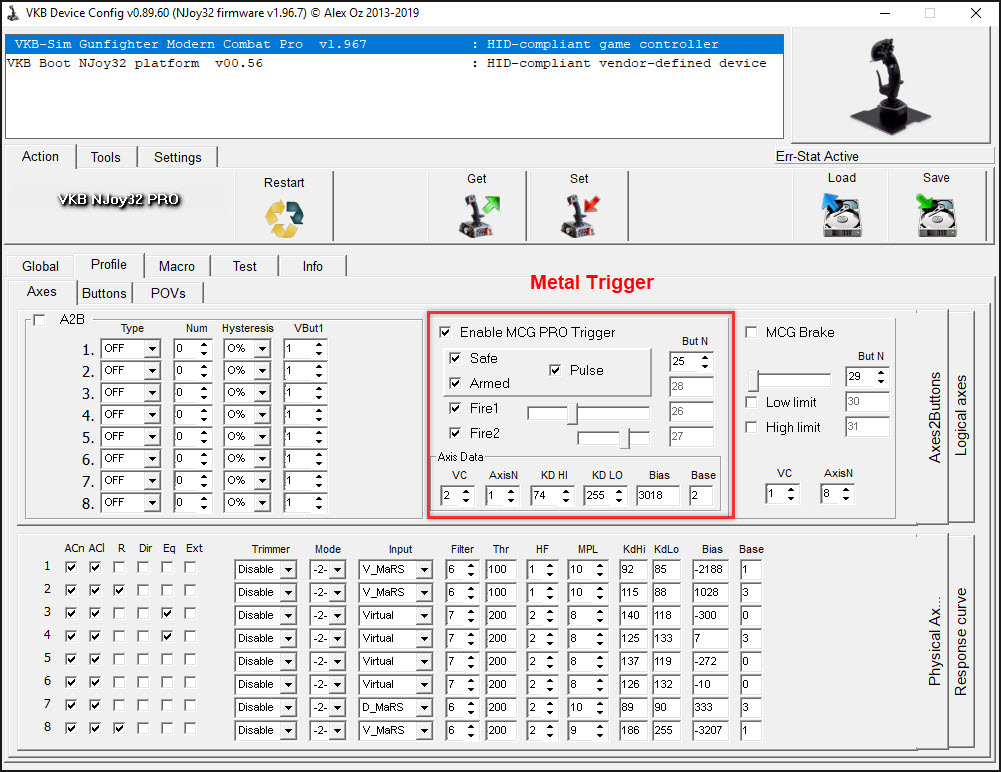Toggle the Fire1 checkbox

[455, 408]
